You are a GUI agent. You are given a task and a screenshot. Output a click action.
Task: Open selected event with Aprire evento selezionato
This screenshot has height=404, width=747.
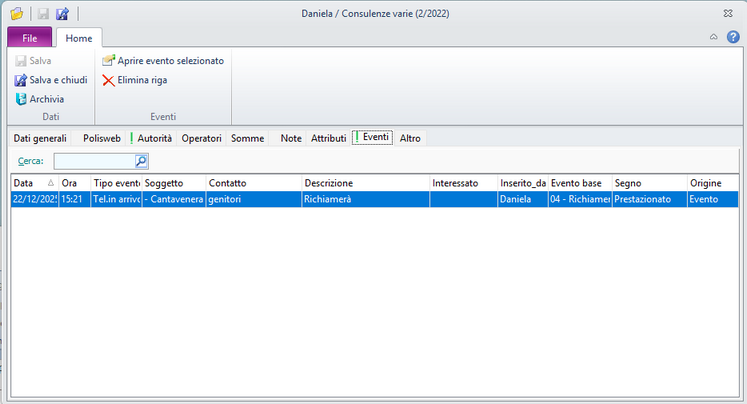163,61
